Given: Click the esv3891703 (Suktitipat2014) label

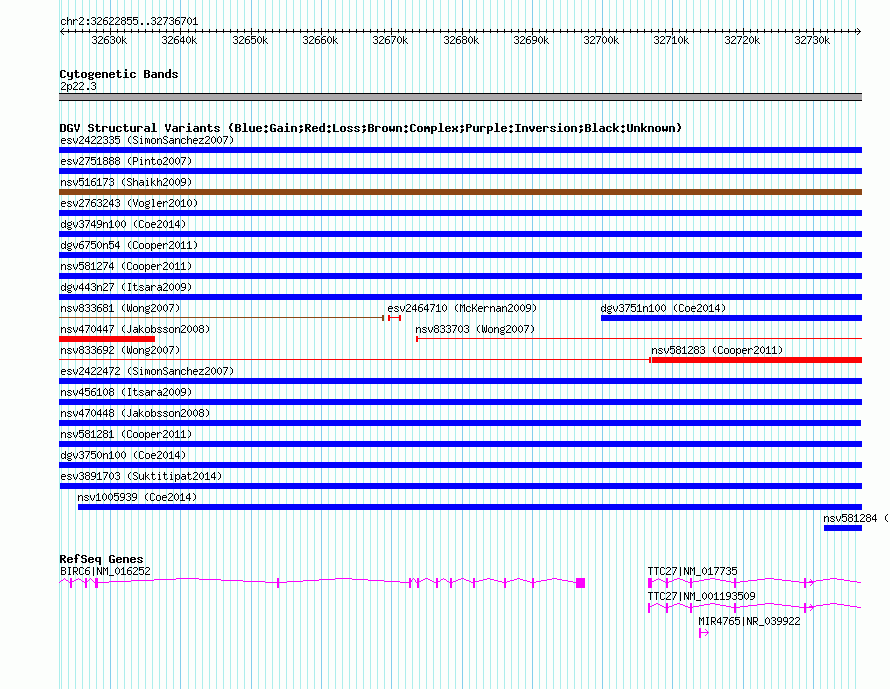Looking at the screenshot, I should tap(141, 476).
